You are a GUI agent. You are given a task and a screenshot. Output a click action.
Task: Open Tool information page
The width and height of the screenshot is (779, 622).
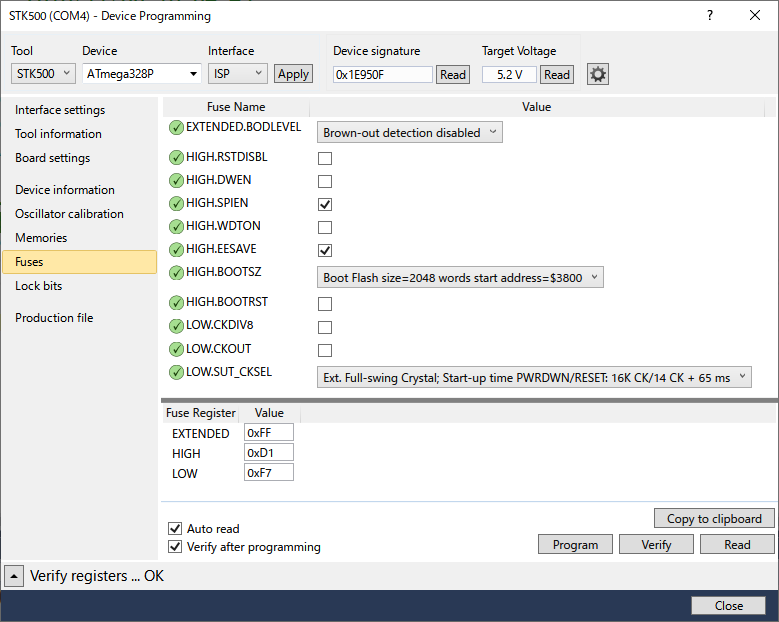[x=58, y=134]
